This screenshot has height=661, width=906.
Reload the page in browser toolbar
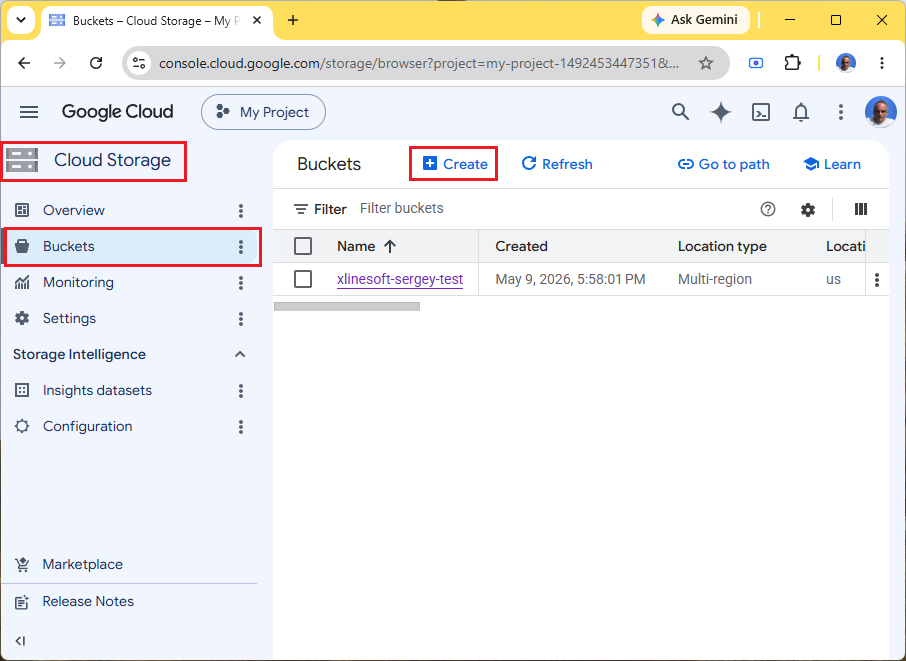coord(96,63)
